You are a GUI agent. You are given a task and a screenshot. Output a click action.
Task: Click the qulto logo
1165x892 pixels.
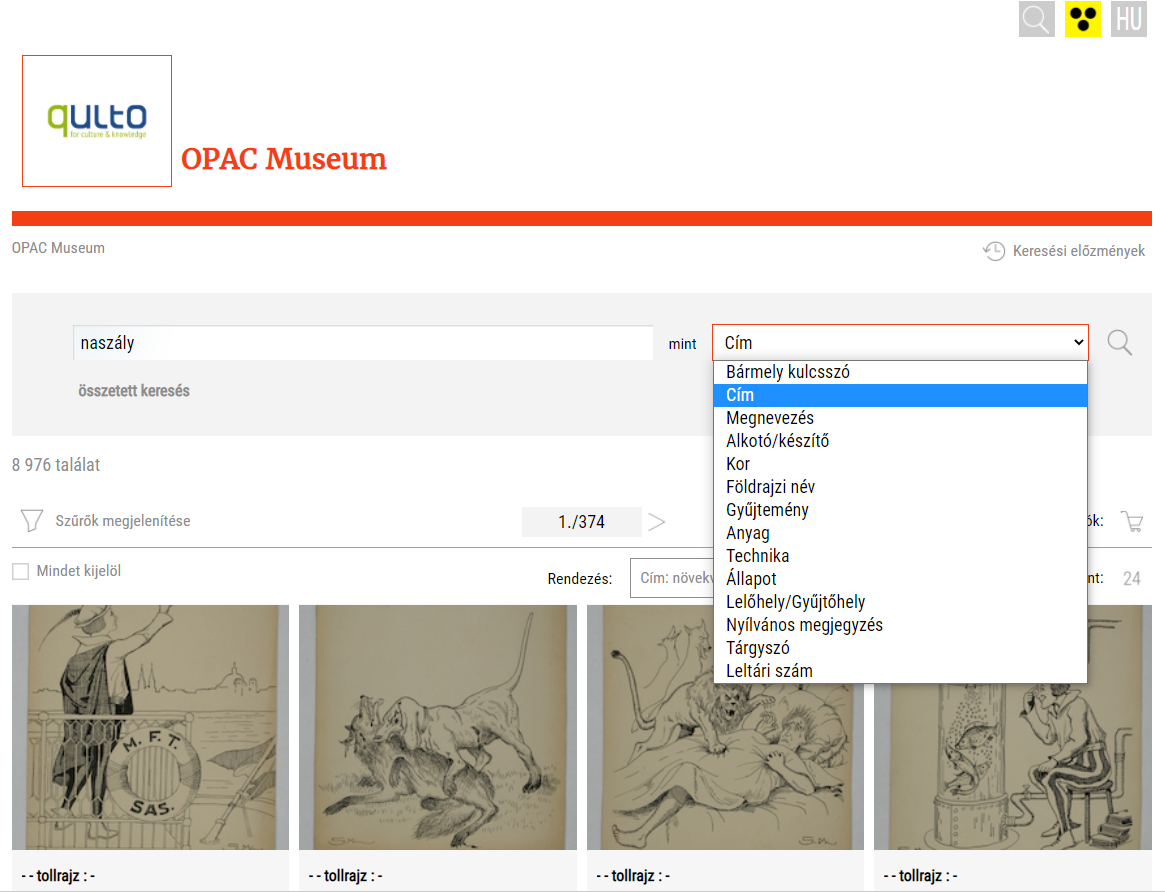click(x=97, y=121)
